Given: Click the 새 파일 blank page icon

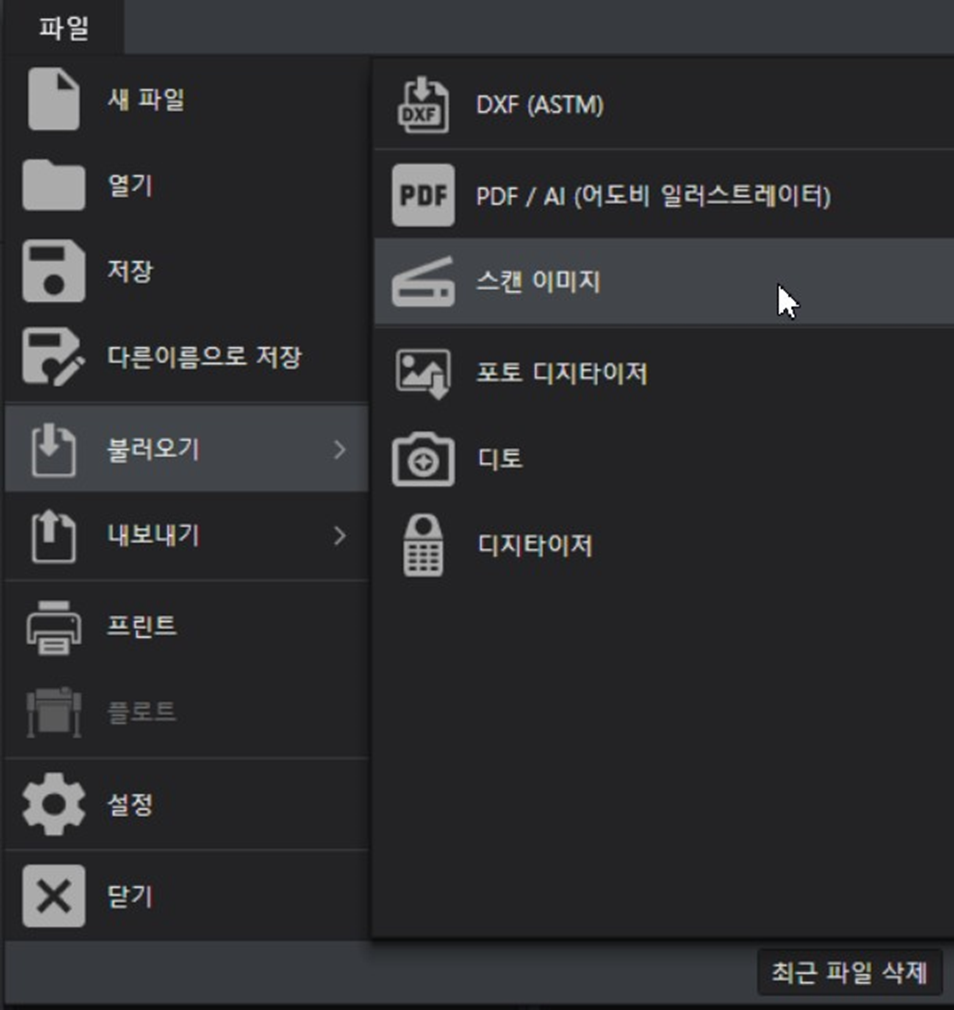Looking at the screenshot, I should (53, 99).
